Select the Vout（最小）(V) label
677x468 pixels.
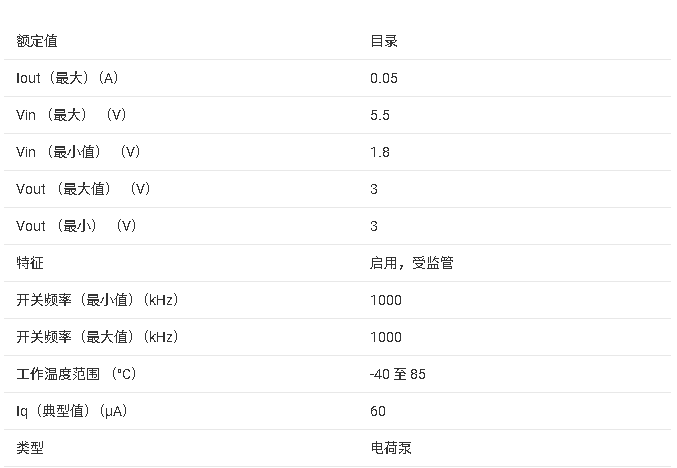pyautogui.click(x=76, y=226)
